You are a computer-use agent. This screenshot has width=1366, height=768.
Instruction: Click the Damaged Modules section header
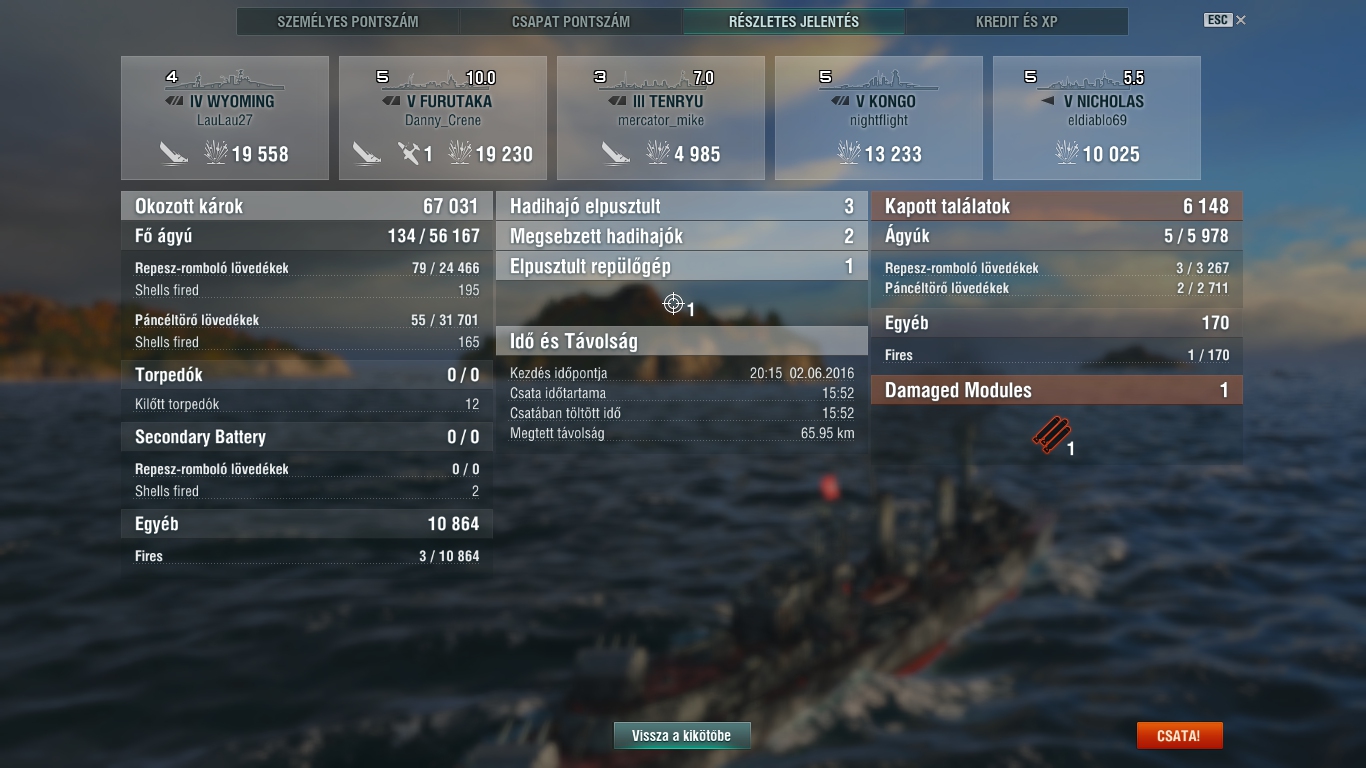[1057, 390]
